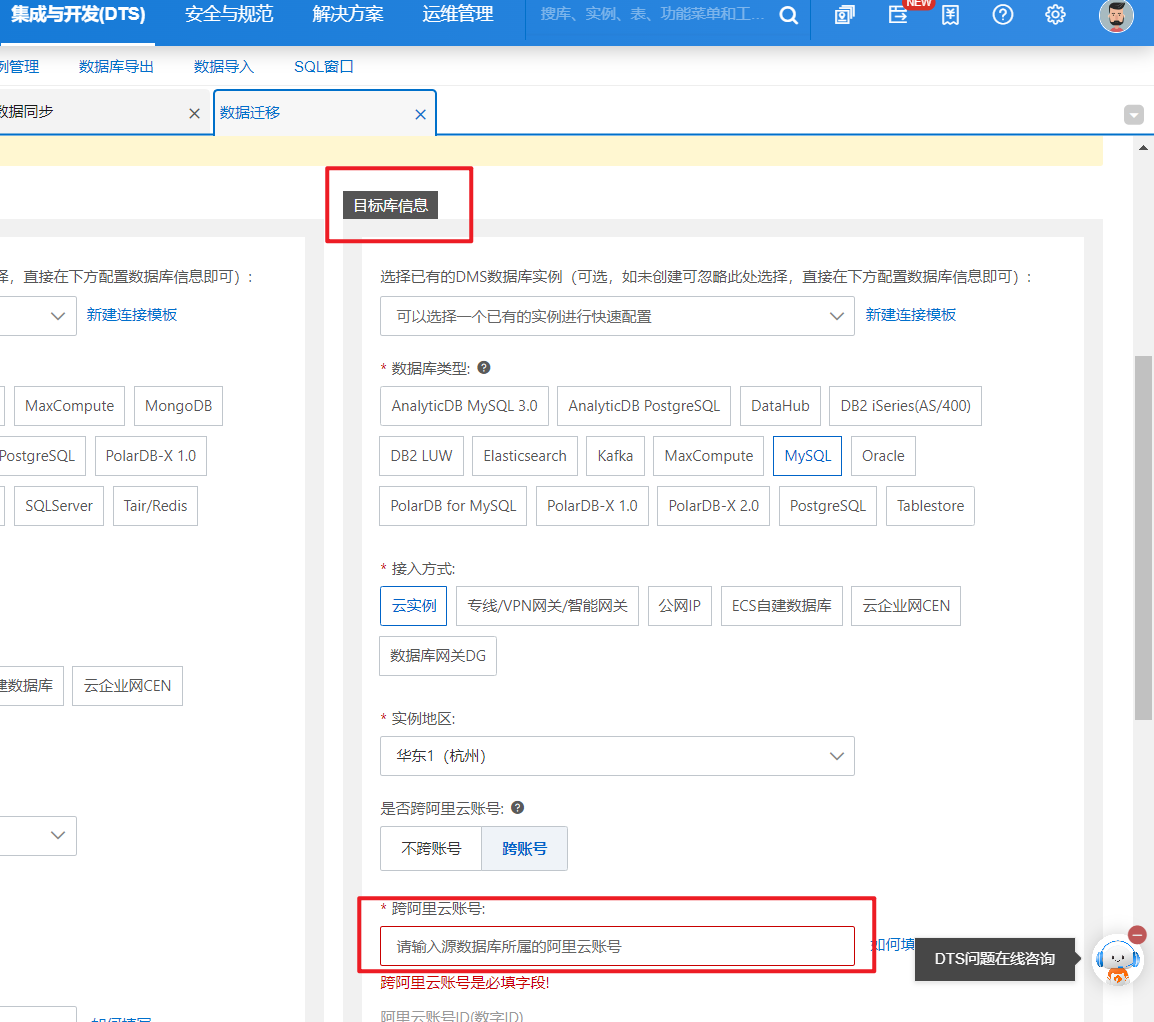
Task: Select 不跨账号 option
Action: 431,848
